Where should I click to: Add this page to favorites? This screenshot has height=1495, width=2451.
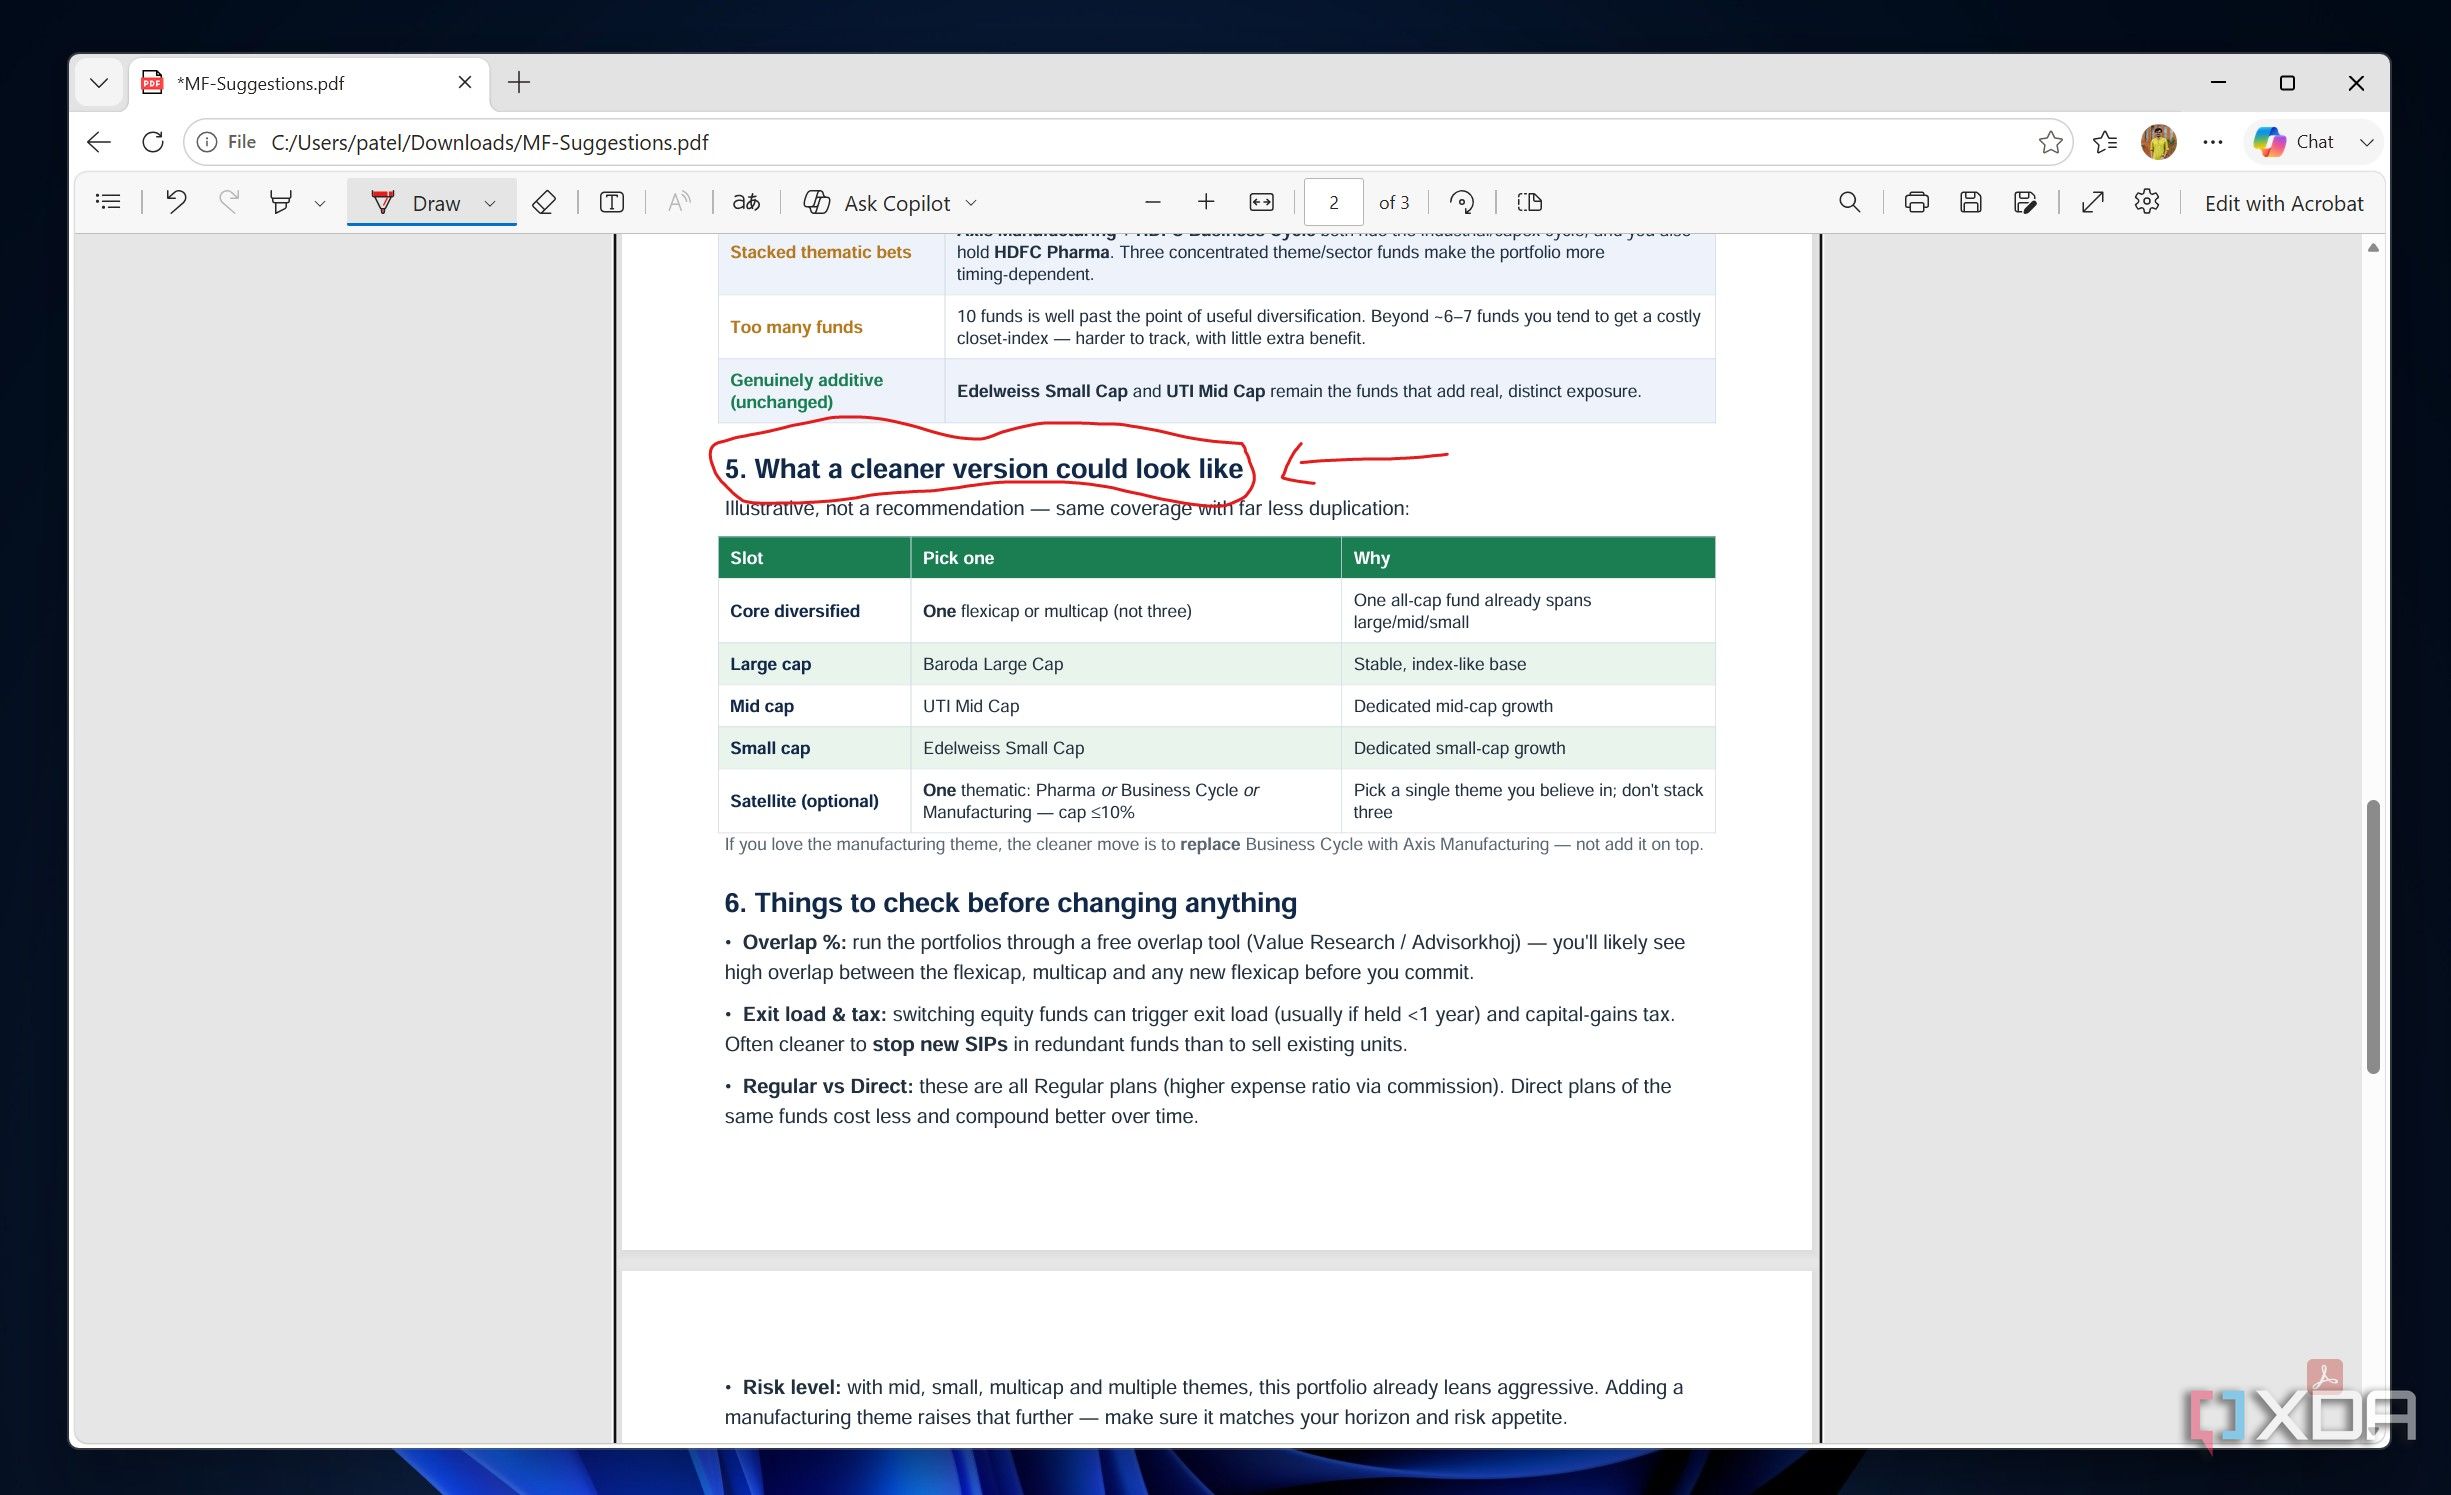click(x=2051, y=142)
